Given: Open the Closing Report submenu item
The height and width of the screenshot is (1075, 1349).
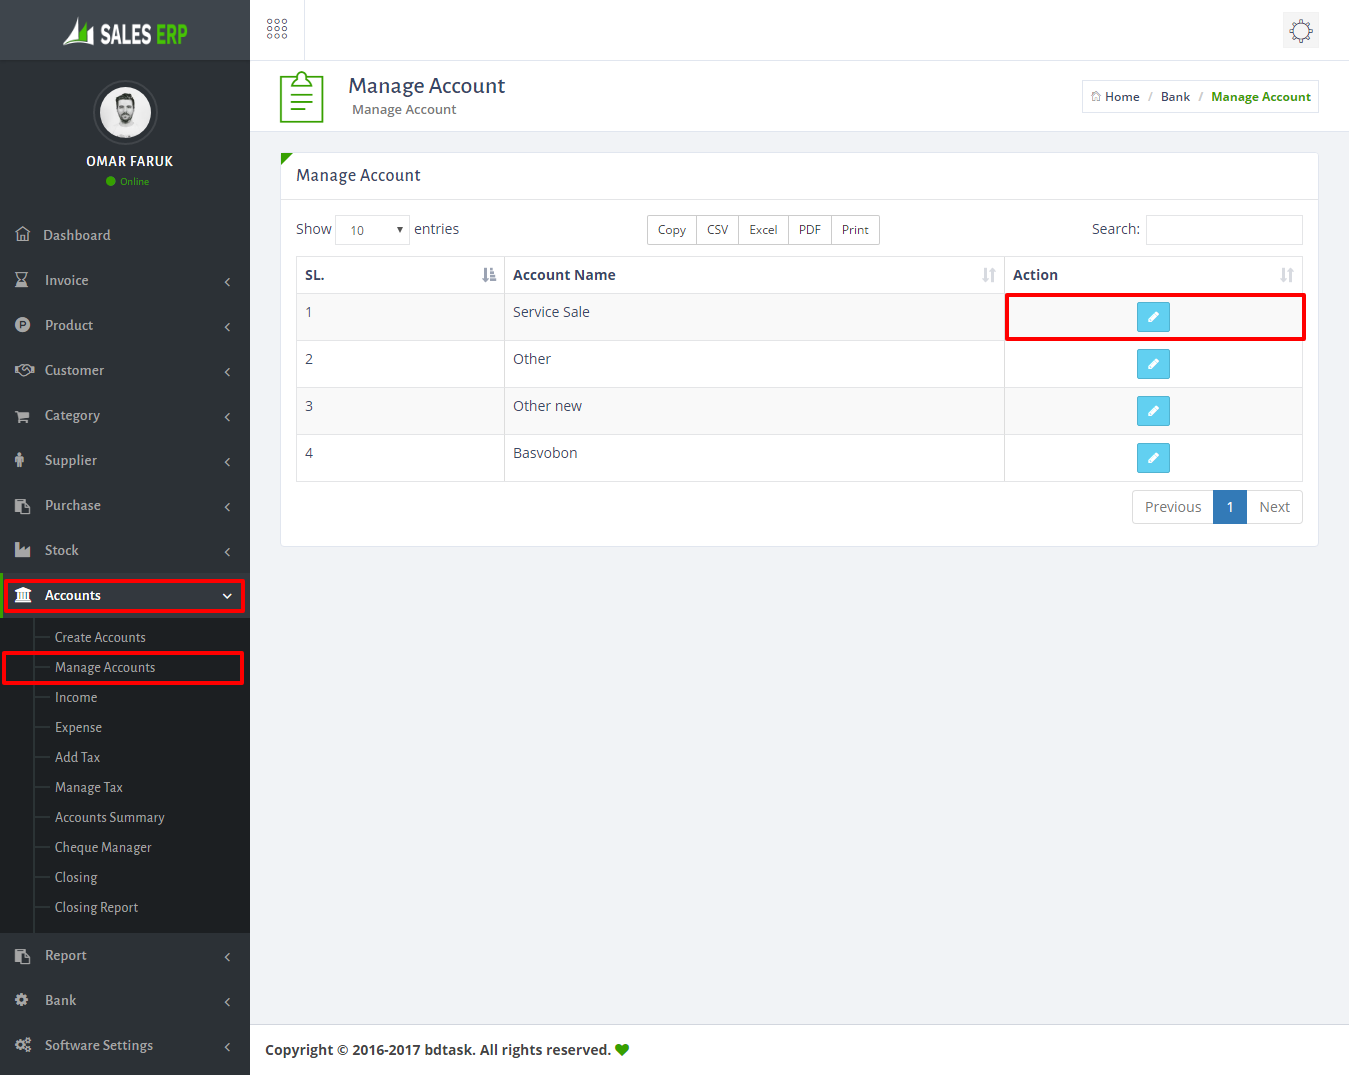Looking at the screenshot, I should 96,908.
